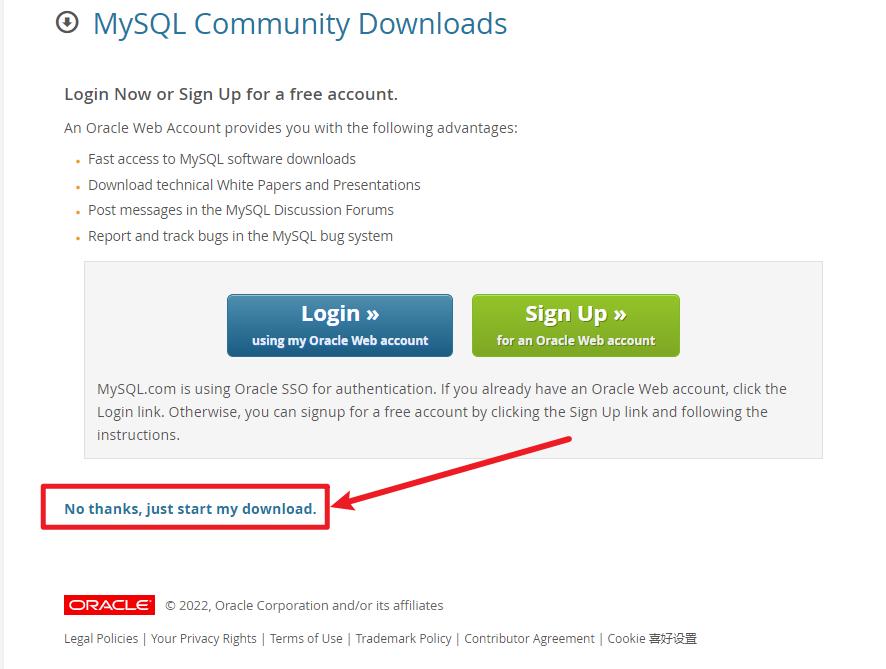Click the red Oracle logo
The height and width of the screenshot is (669, 886).
[x=110, y=605]
